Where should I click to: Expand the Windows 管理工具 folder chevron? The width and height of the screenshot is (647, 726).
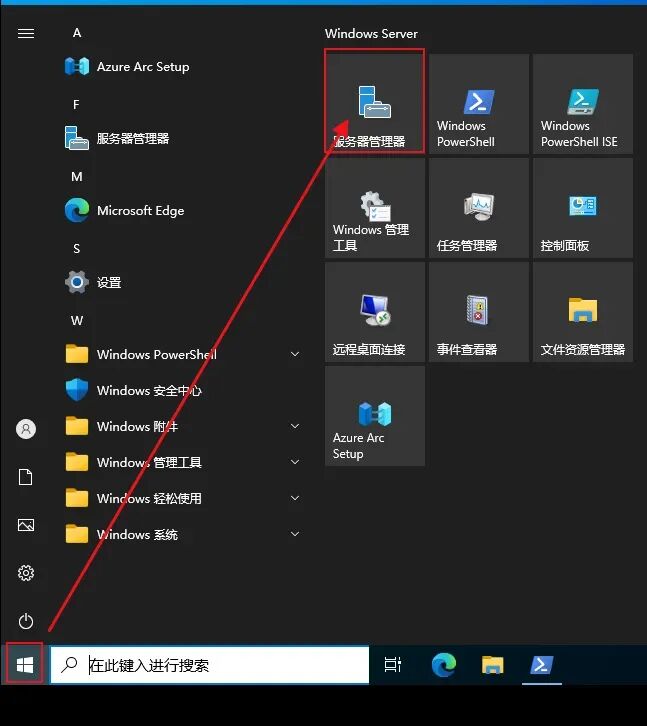[x=295, y=462]
